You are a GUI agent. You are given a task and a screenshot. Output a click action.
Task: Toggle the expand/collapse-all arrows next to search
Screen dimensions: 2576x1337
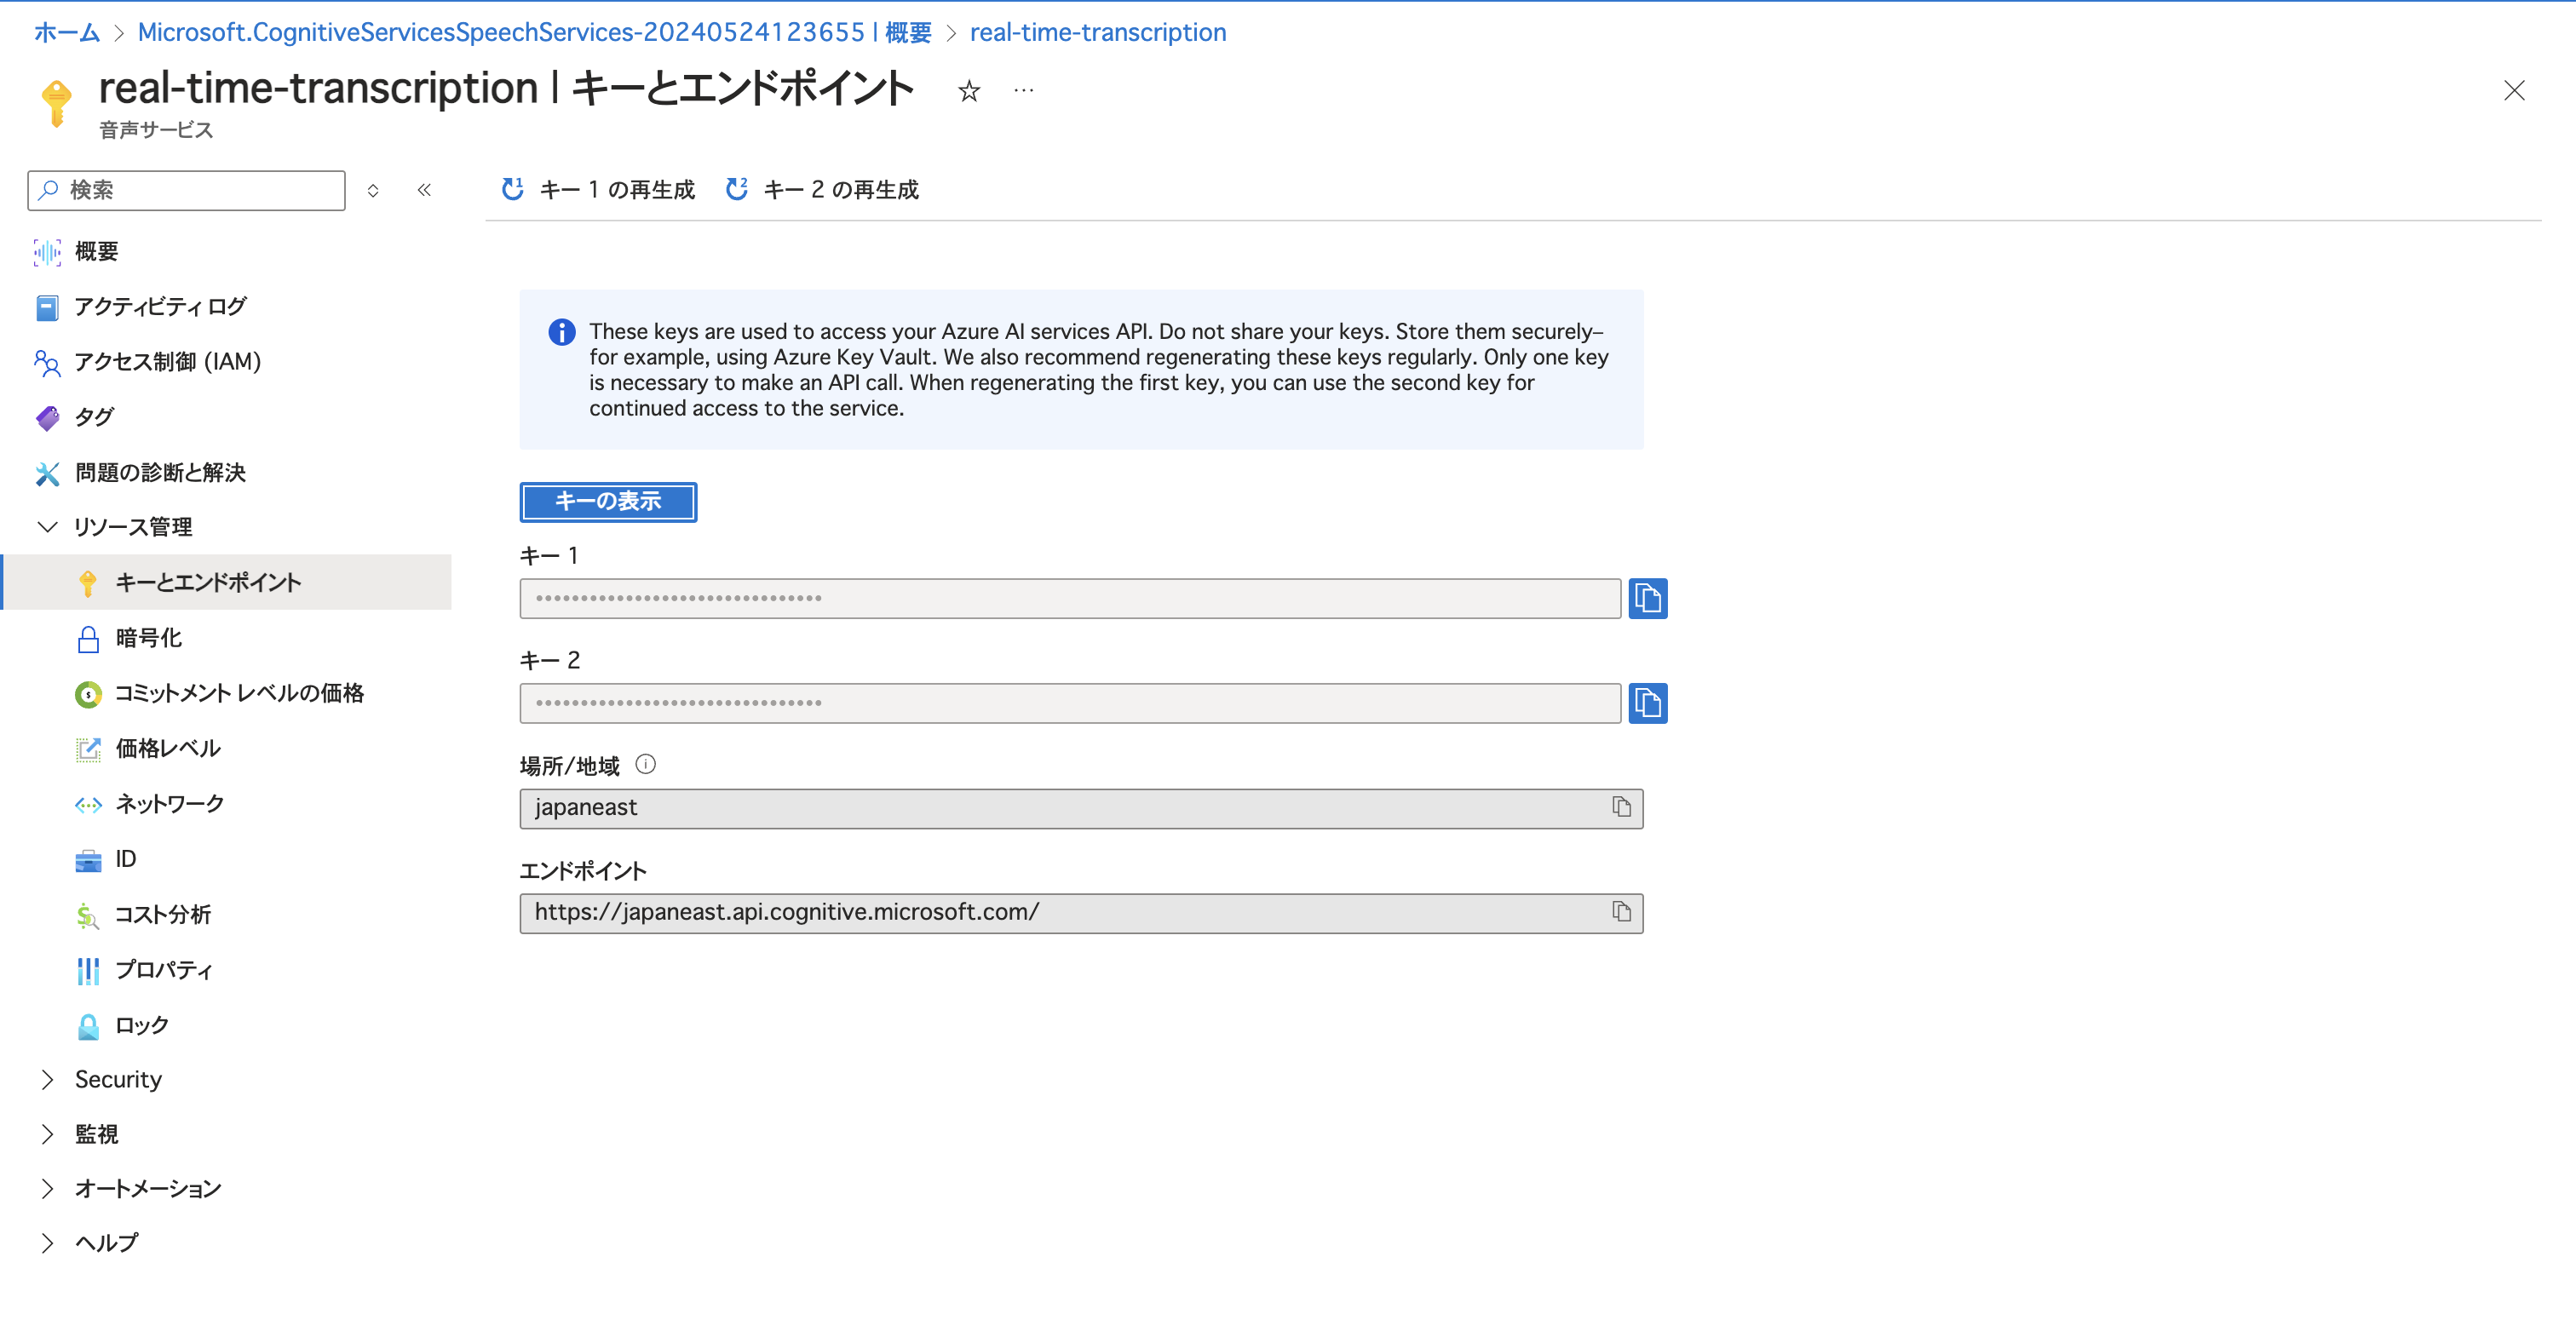click(x=373, y=190)
